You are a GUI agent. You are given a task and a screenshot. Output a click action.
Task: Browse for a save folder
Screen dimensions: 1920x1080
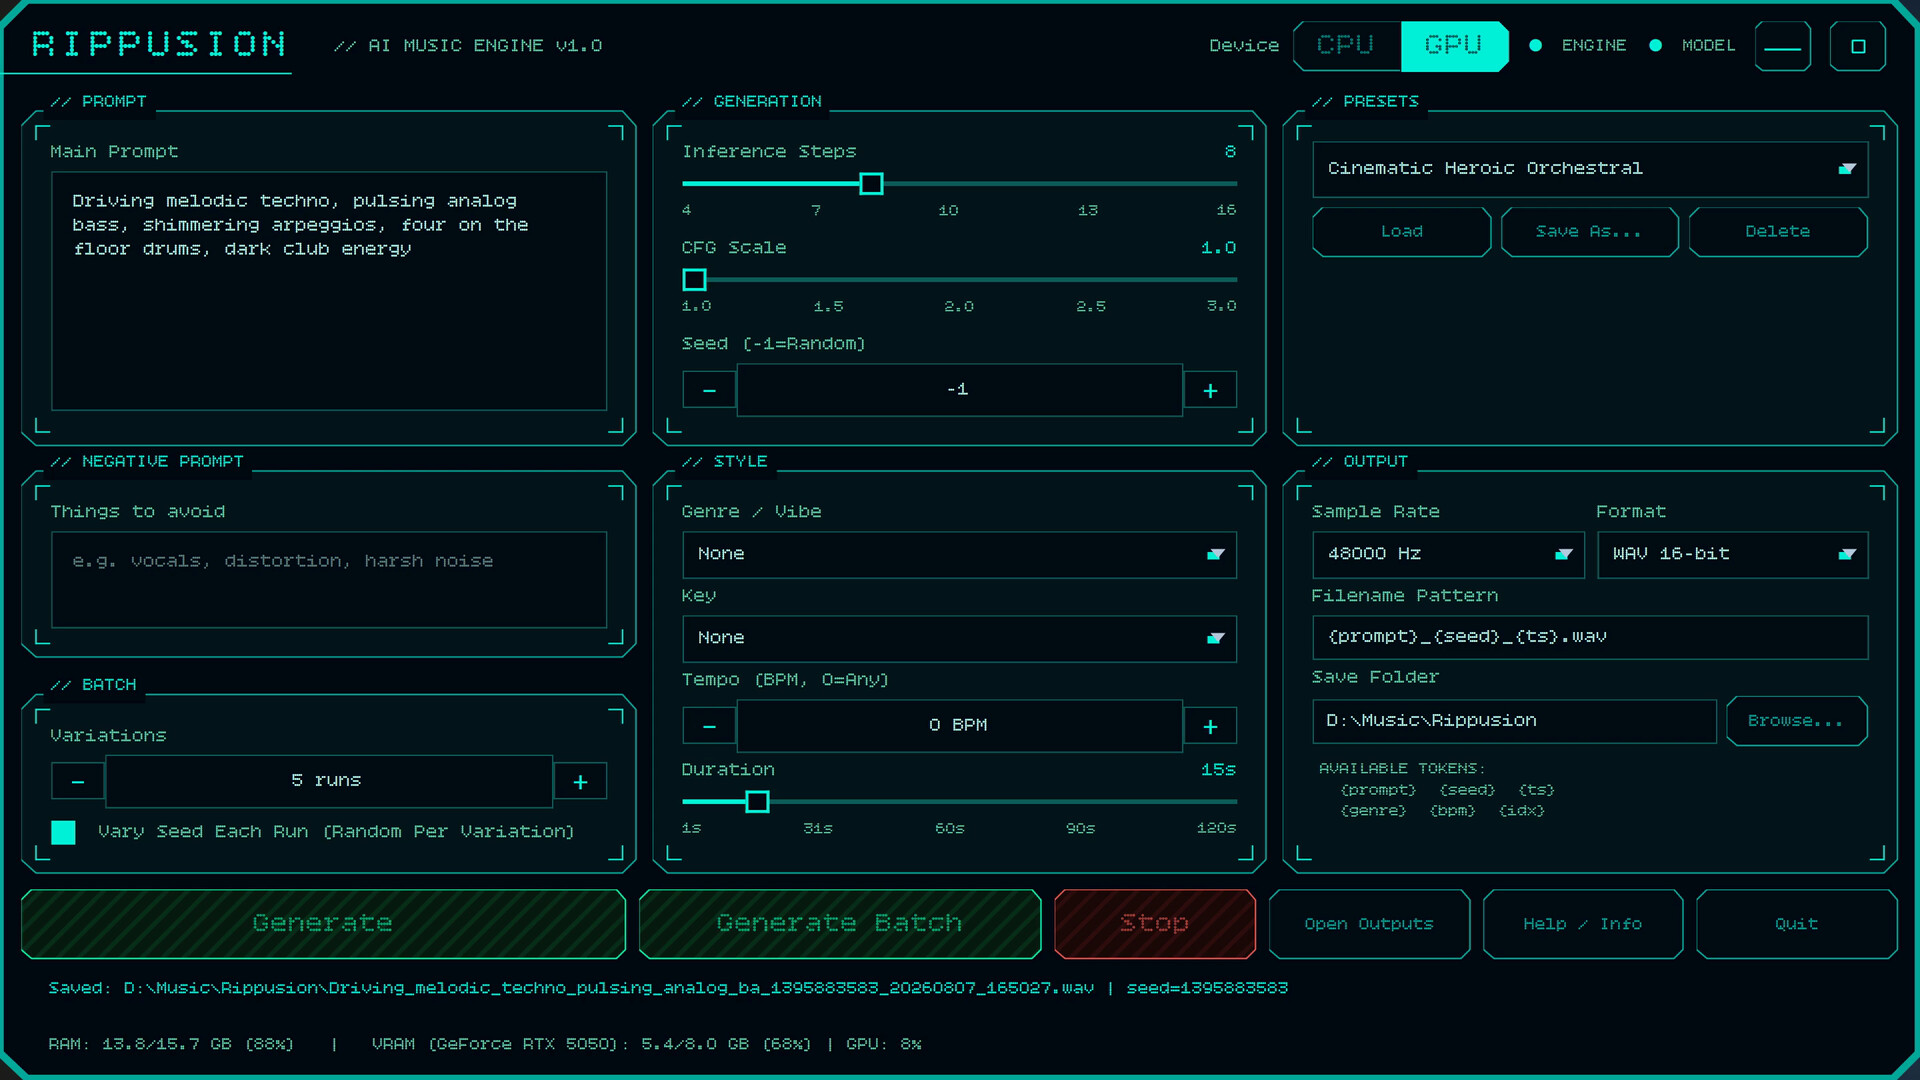coord(1796,721)
